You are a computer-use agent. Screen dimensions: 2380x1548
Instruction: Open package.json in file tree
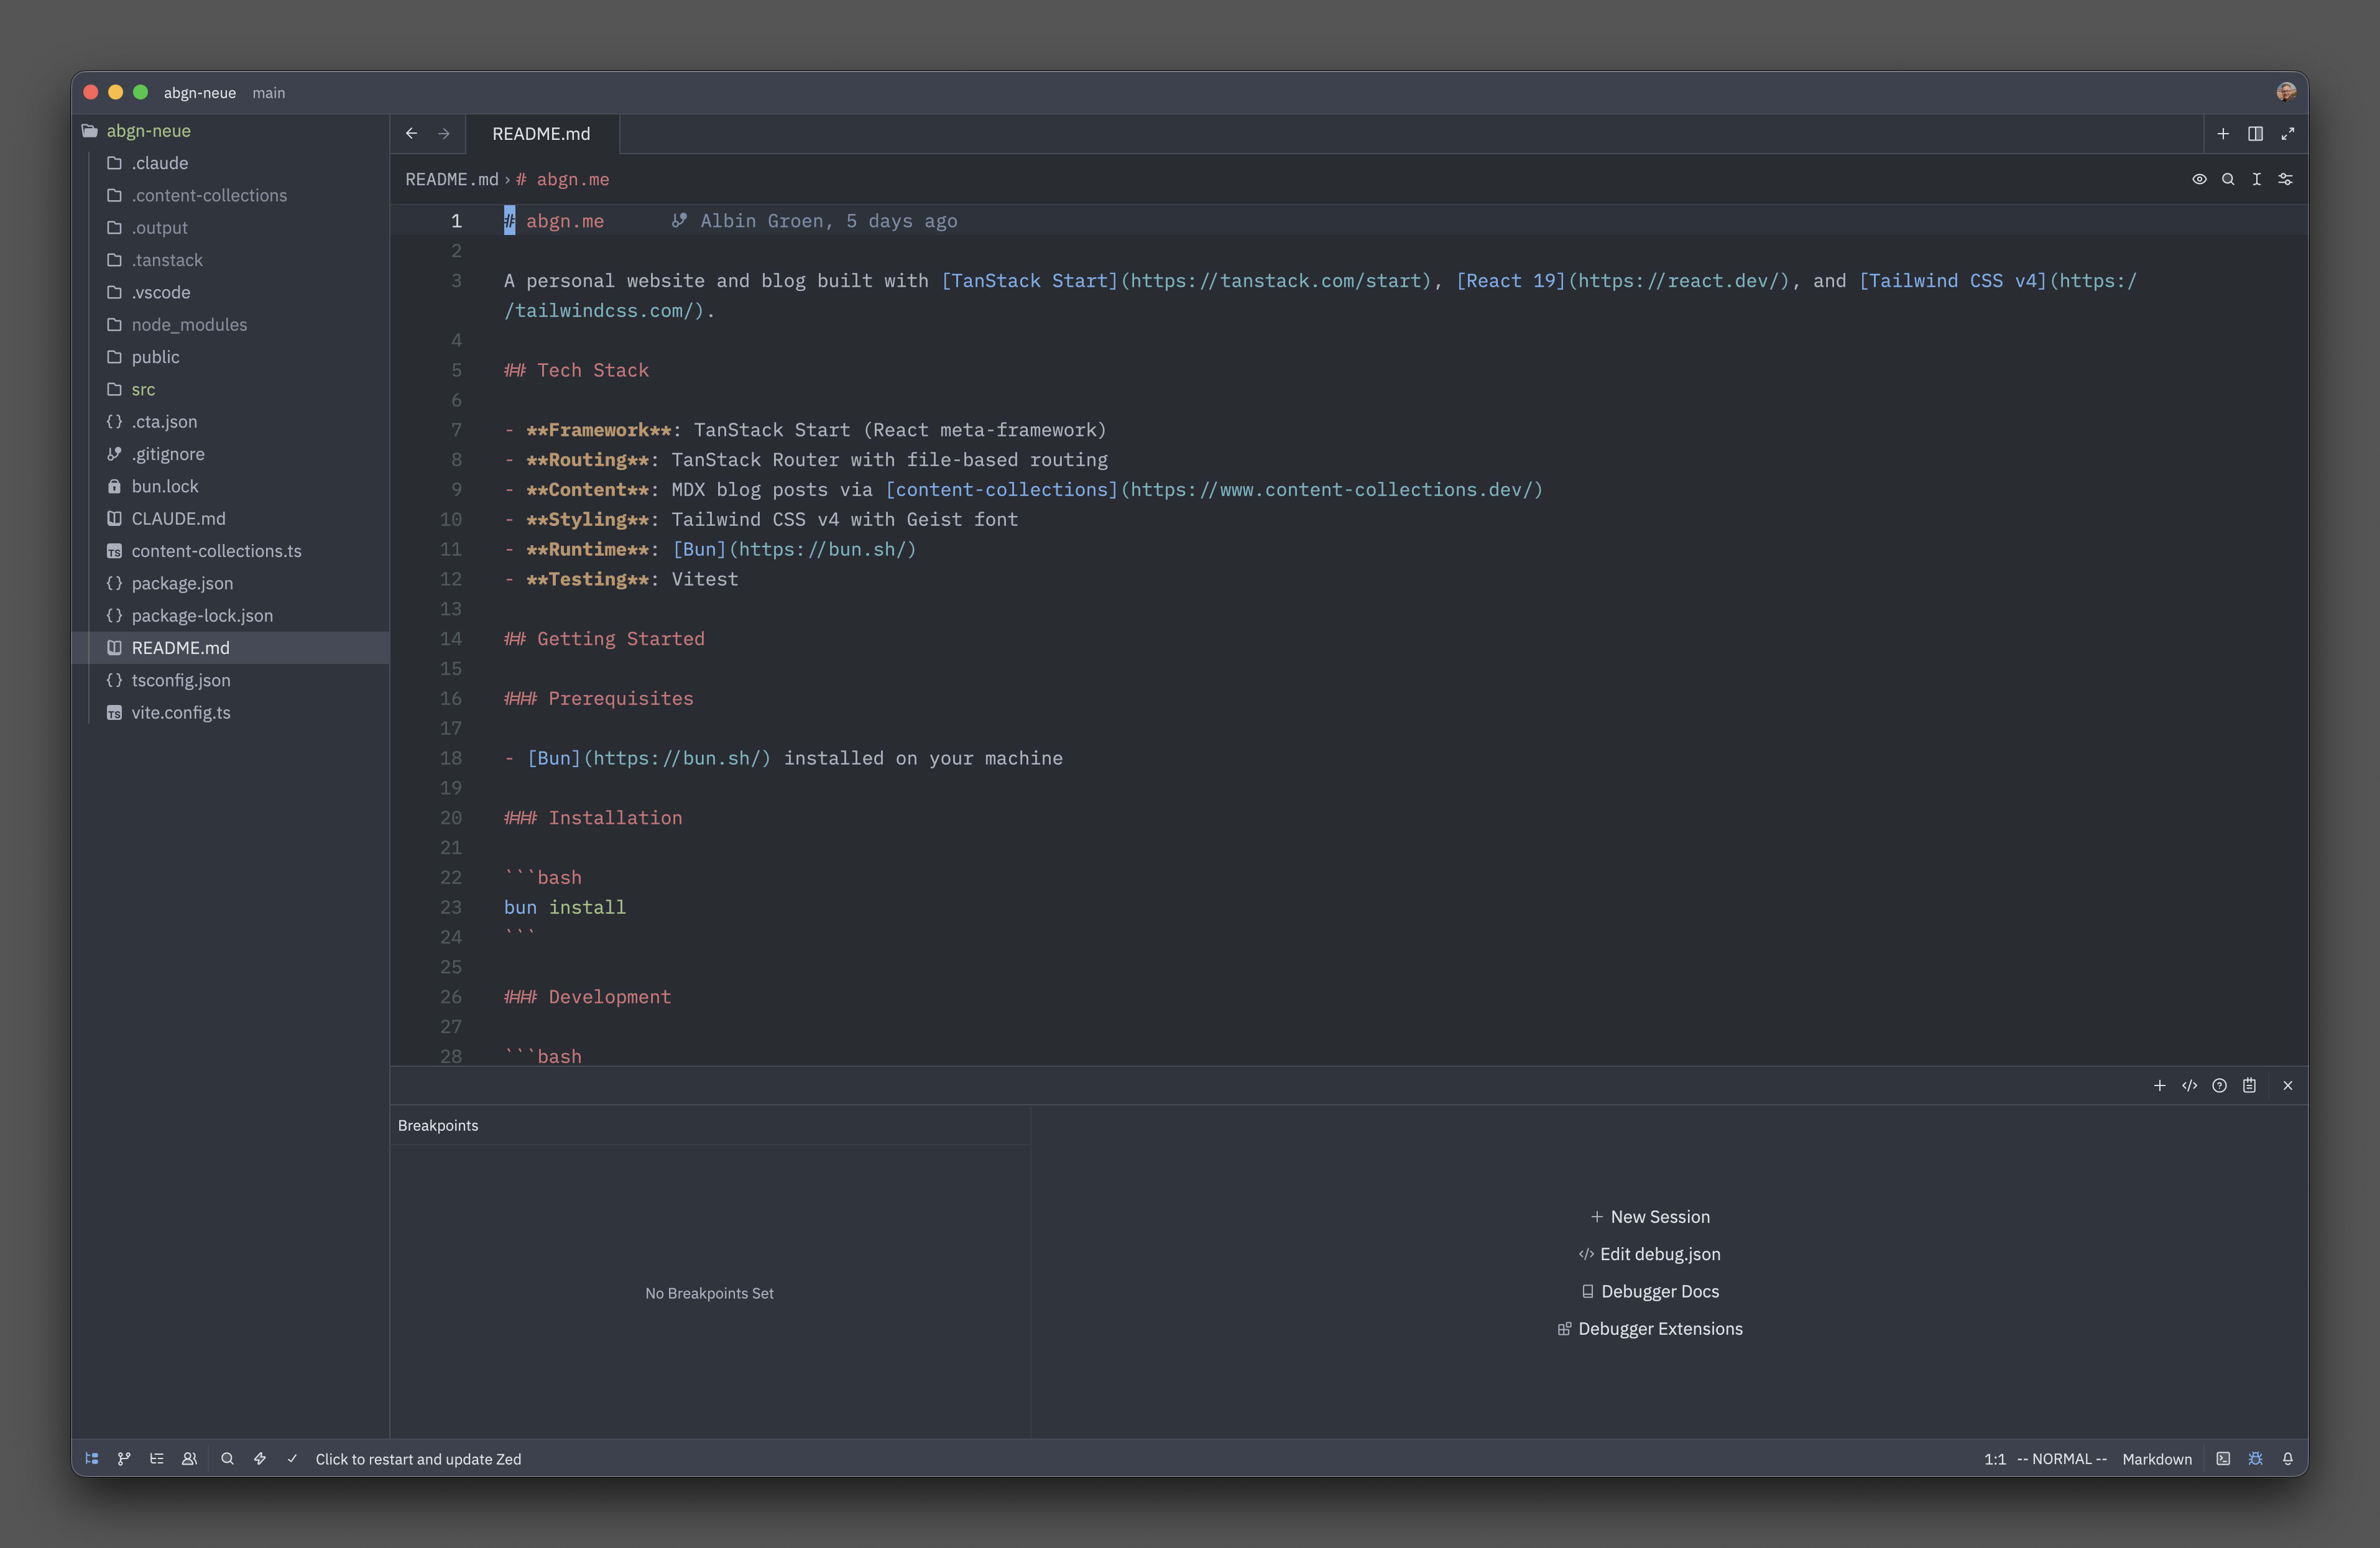(182, 583)
